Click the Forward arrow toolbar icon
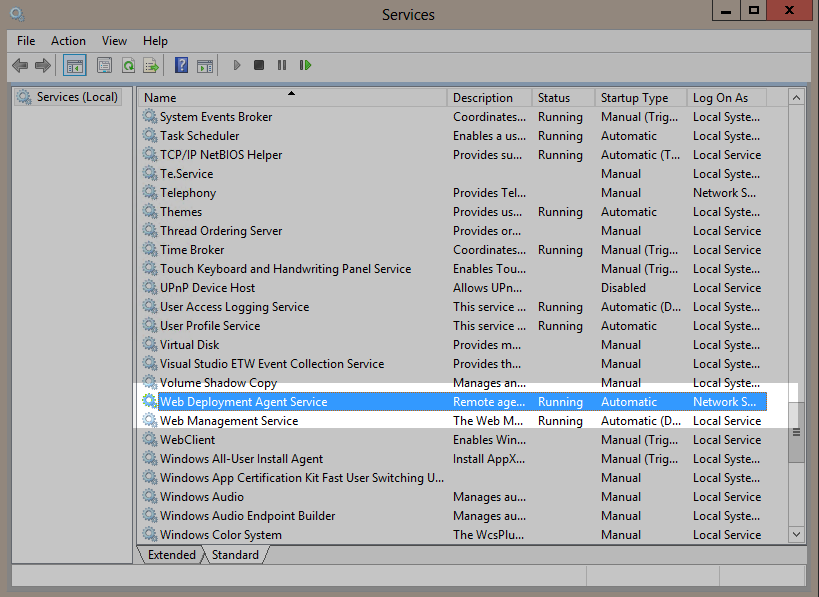 click(43, 65)
